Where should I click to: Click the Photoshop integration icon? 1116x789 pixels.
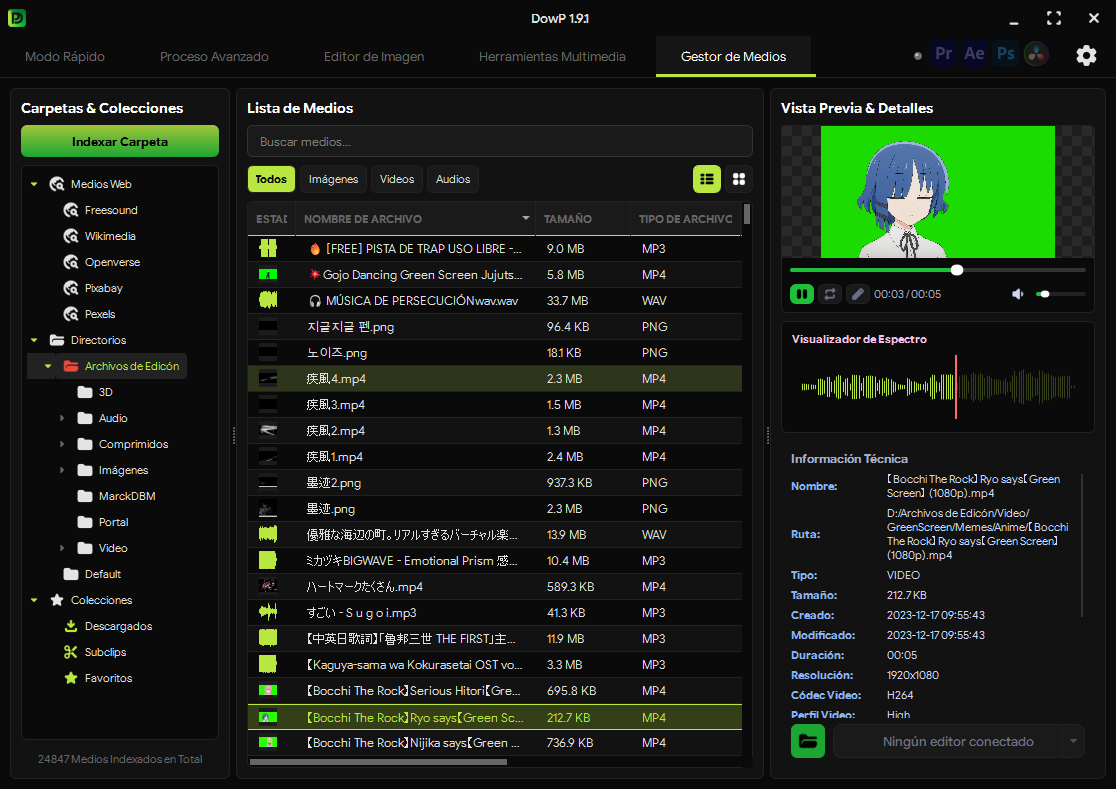coord(1006,54)
